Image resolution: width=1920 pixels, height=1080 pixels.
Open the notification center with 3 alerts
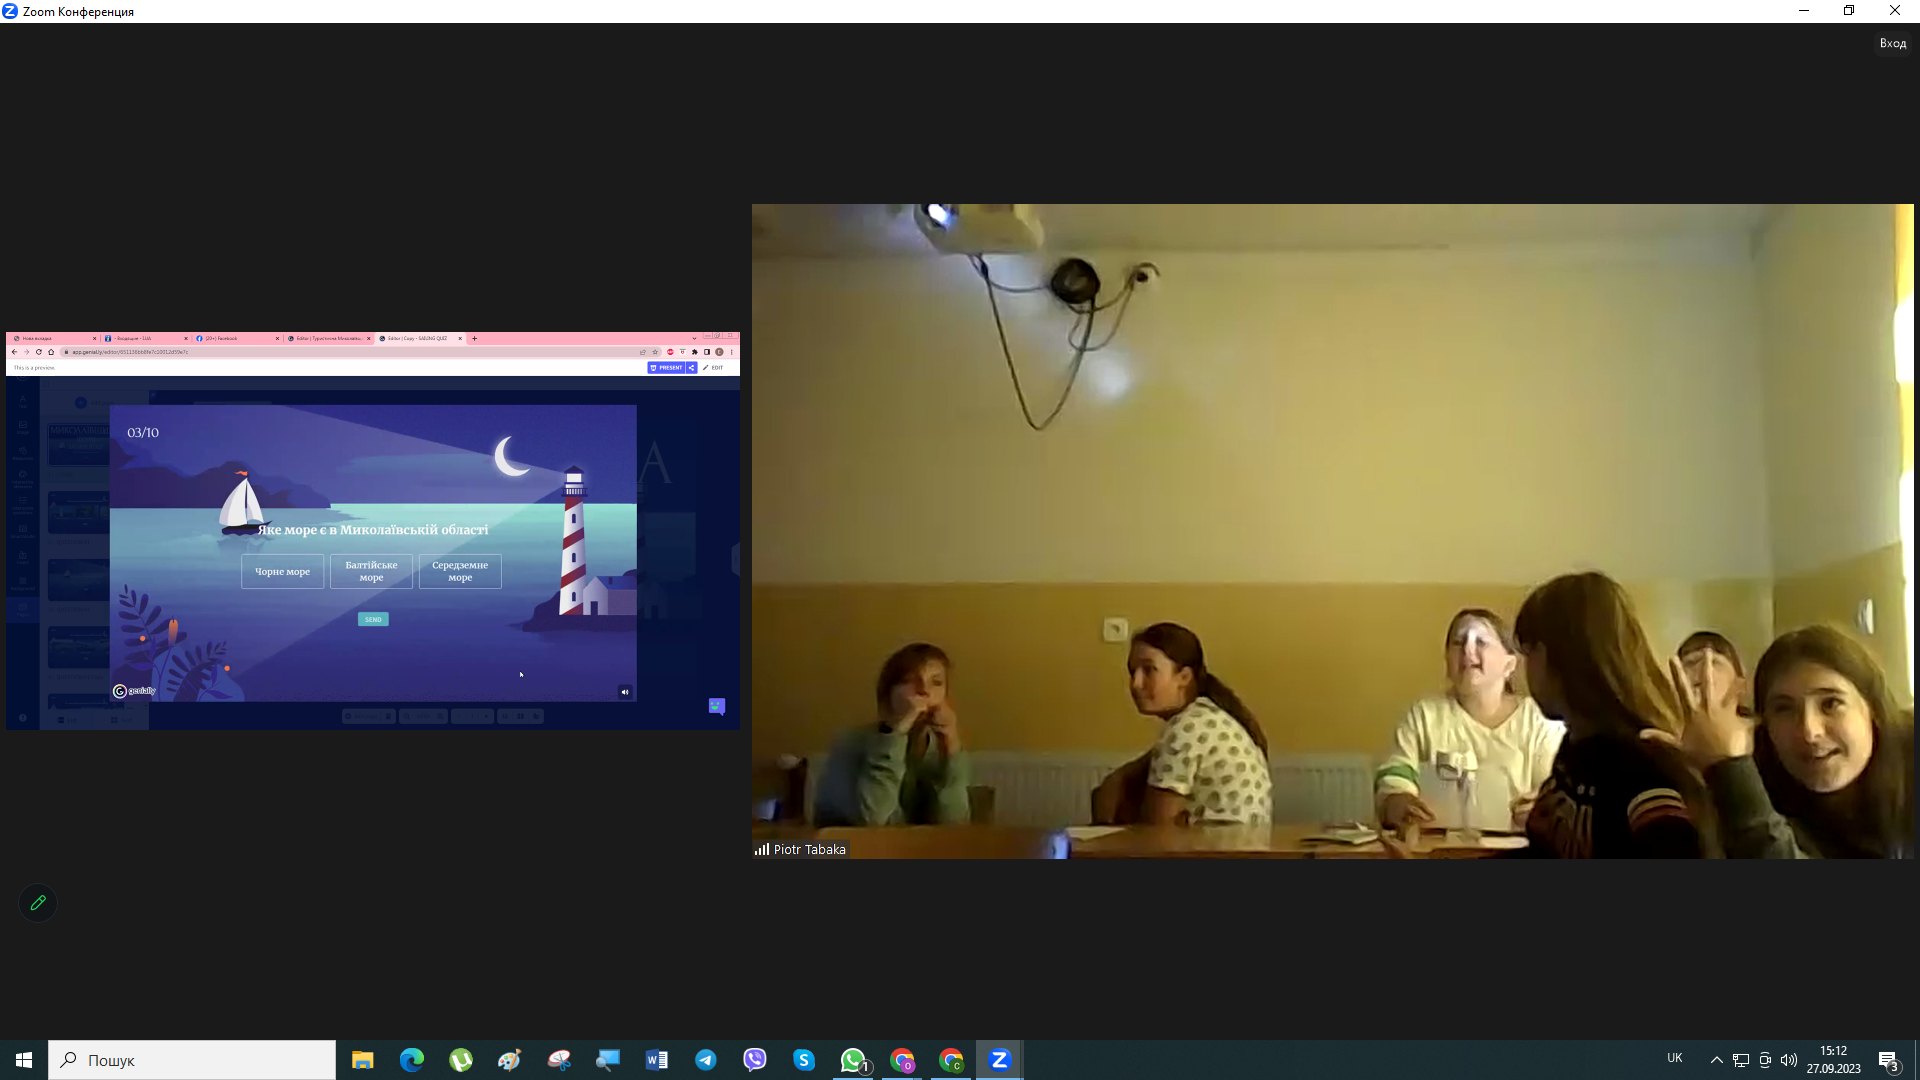[1888, 1060]
